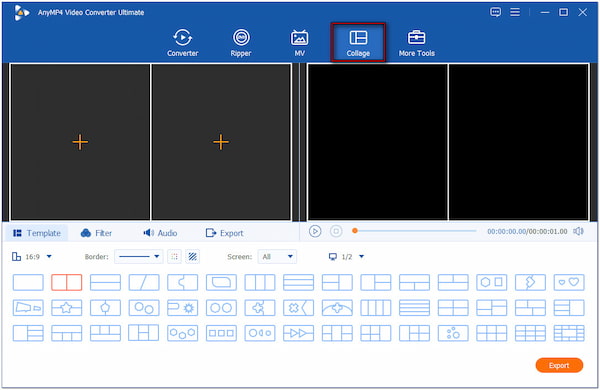The image size is (600, 390).
Task: Open More Tools toolbox
Action: point(417,43)
